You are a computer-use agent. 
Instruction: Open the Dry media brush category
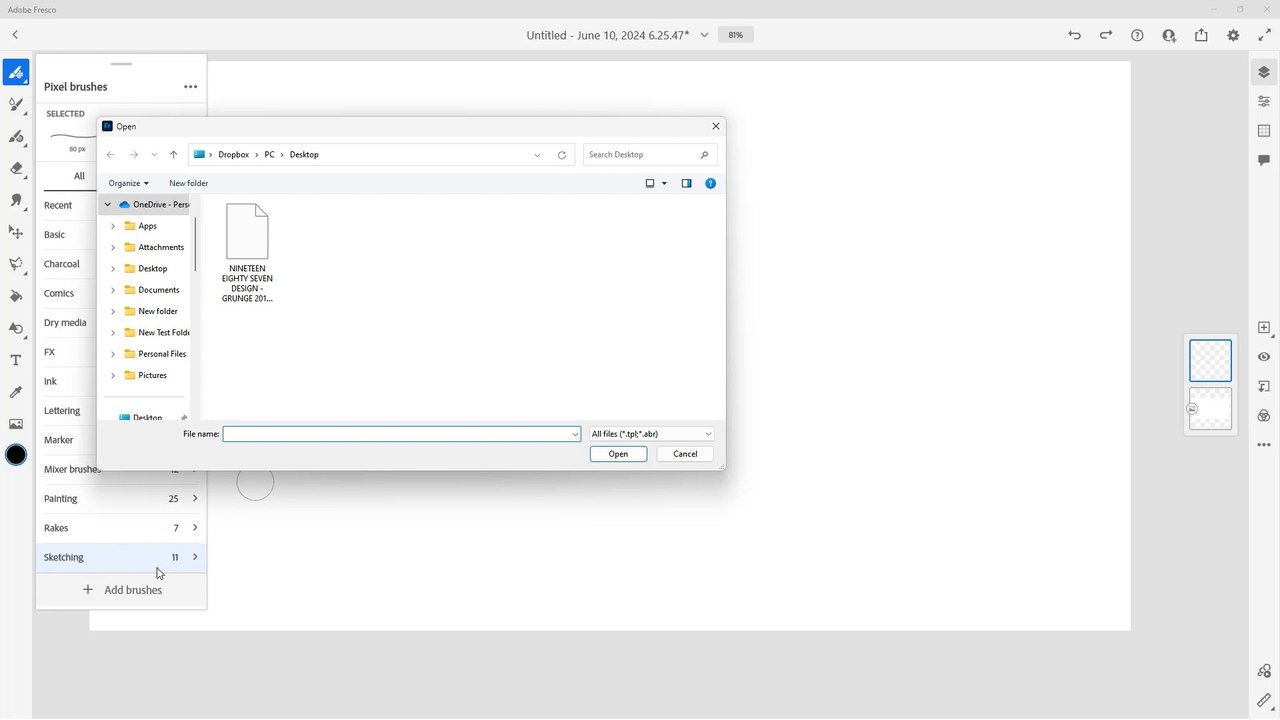click(65, 323)
